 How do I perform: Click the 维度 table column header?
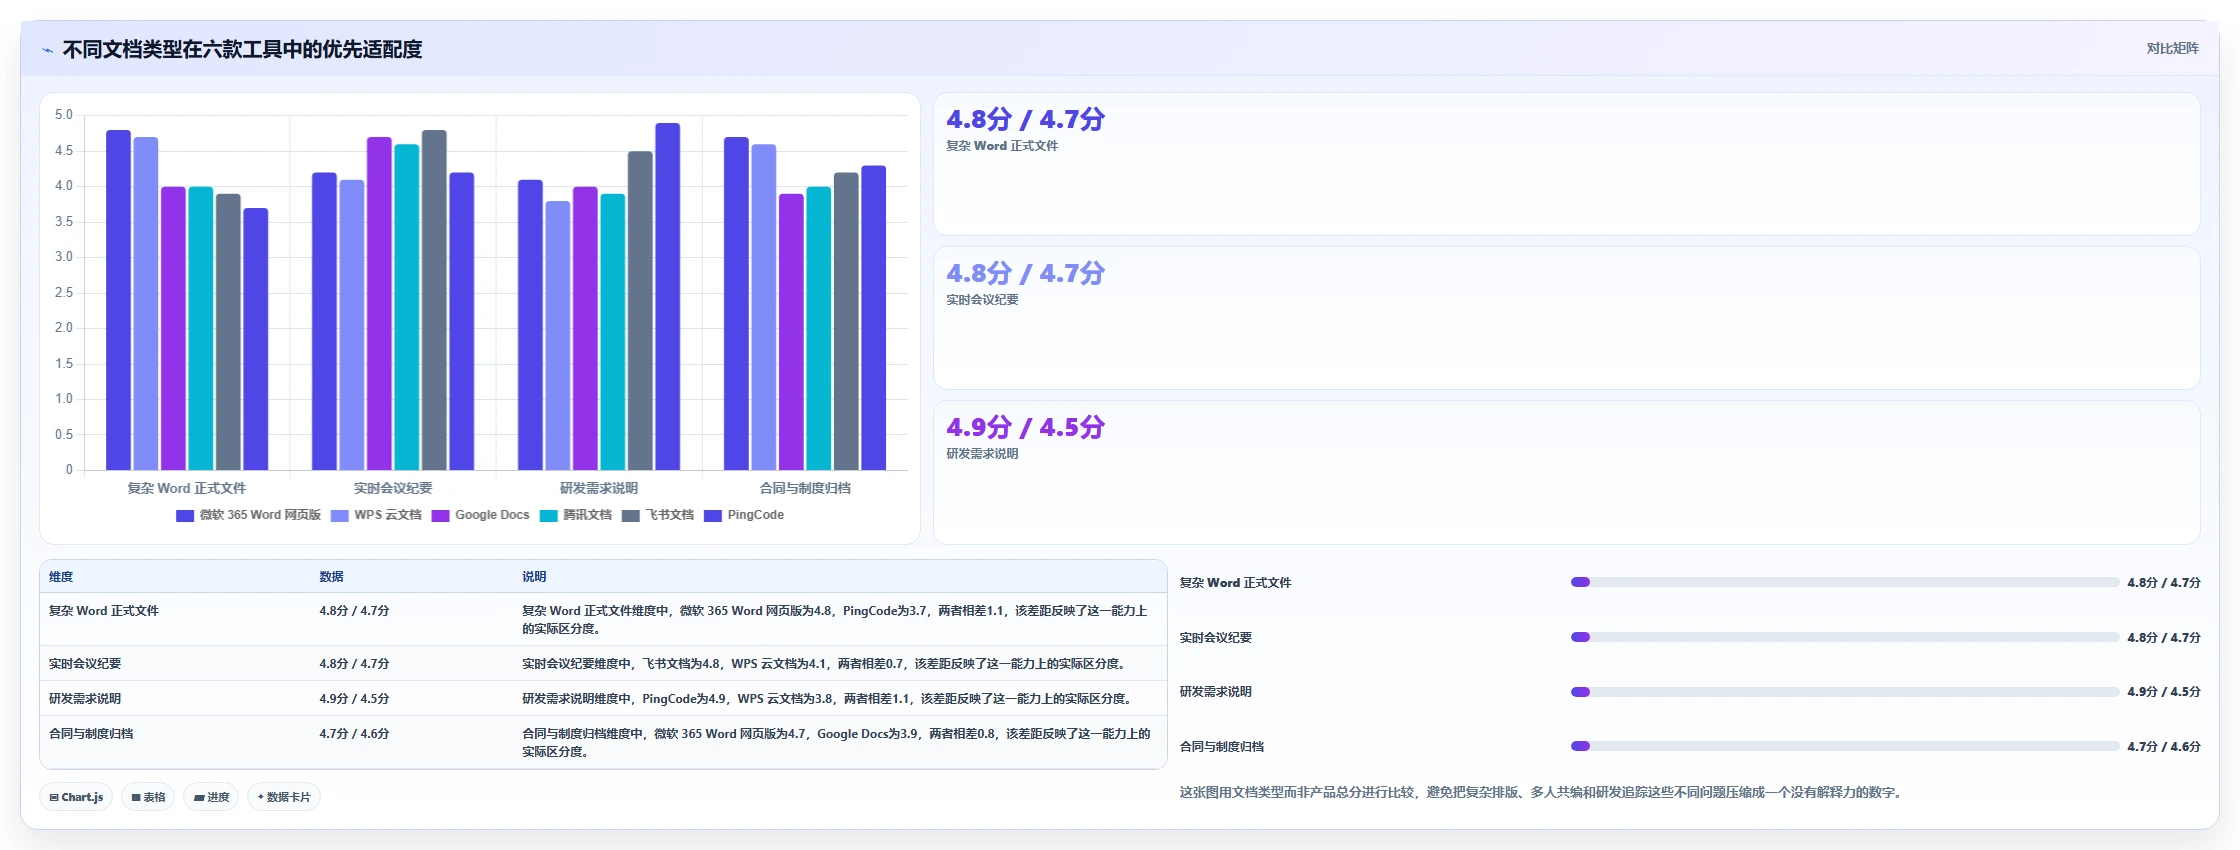(61, 577)
